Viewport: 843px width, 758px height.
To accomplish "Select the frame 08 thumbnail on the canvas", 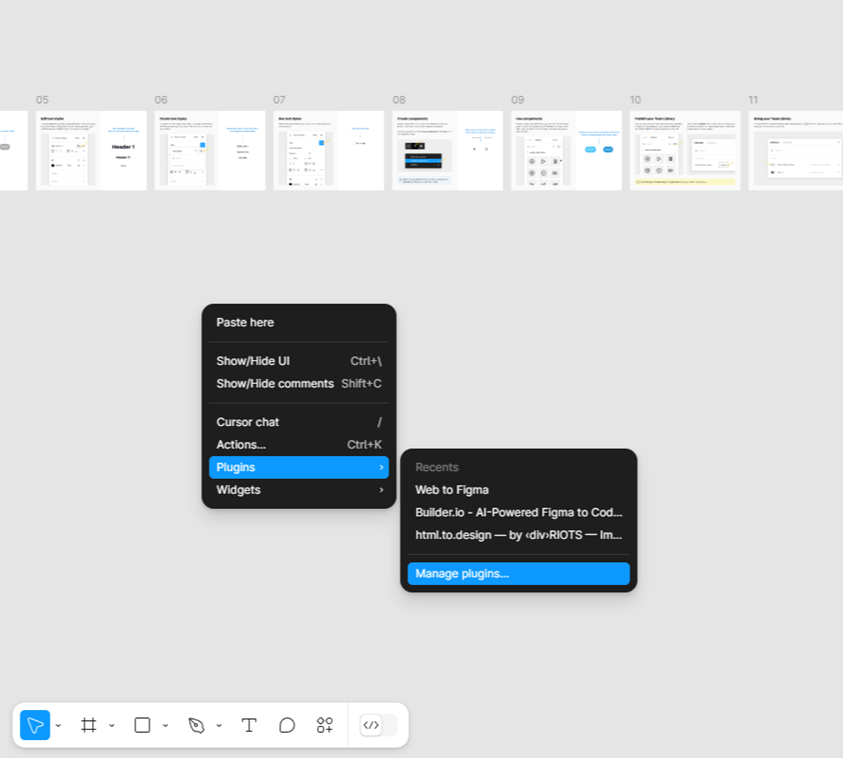I will coord(447,150).
